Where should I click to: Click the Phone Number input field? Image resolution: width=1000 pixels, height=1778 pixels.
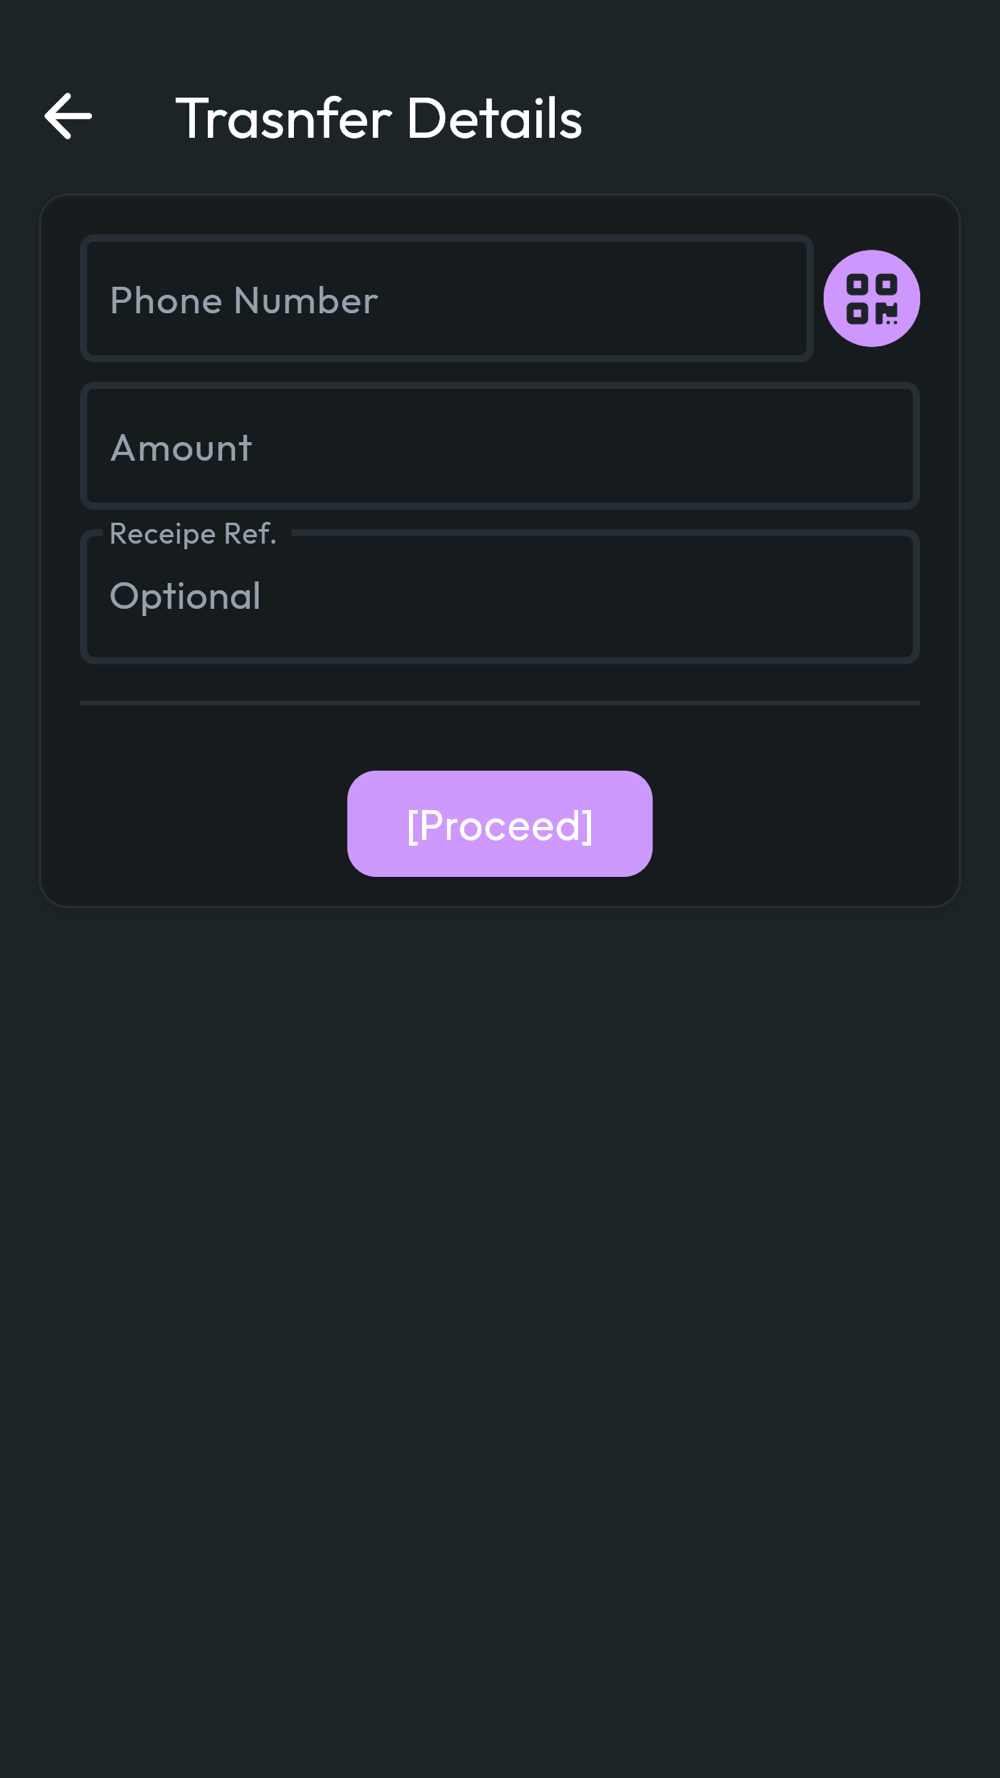click(446, 299)
